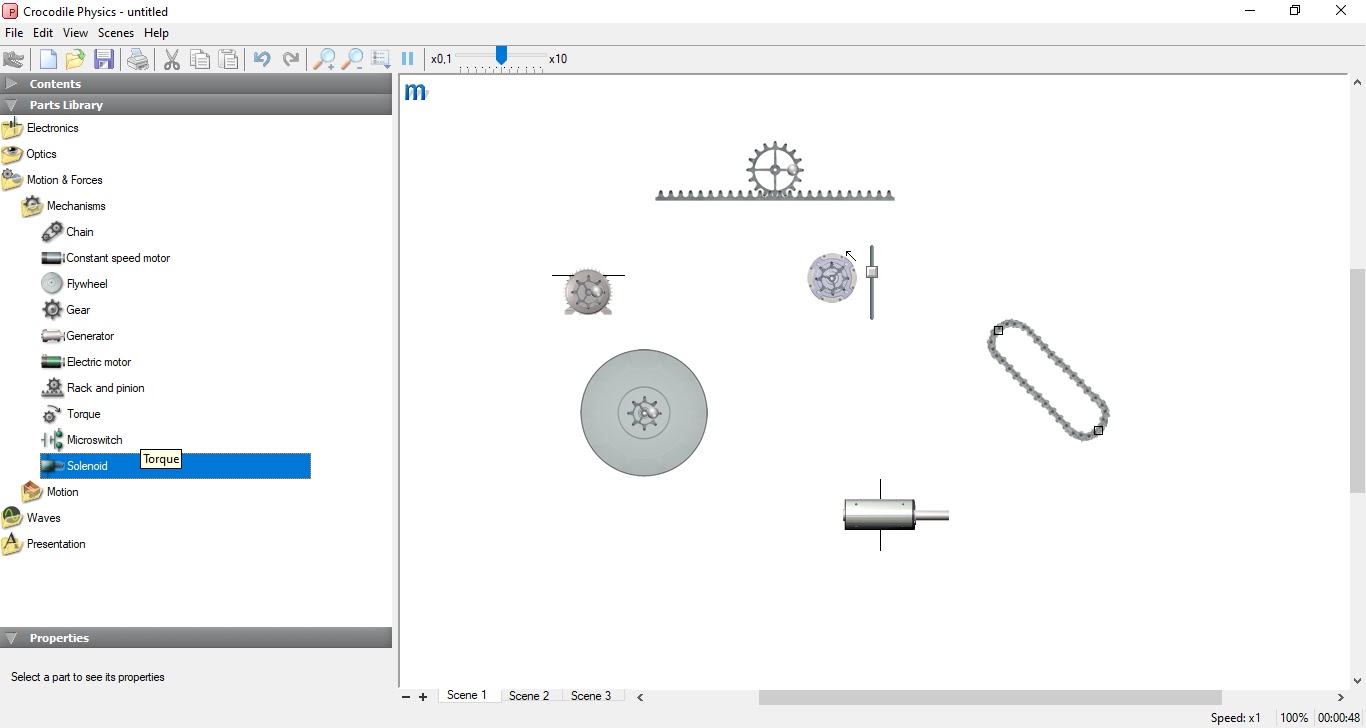Save the simulation with the floppy icon
This screenshot has width=1366, height=728.
tap(104, 59)
